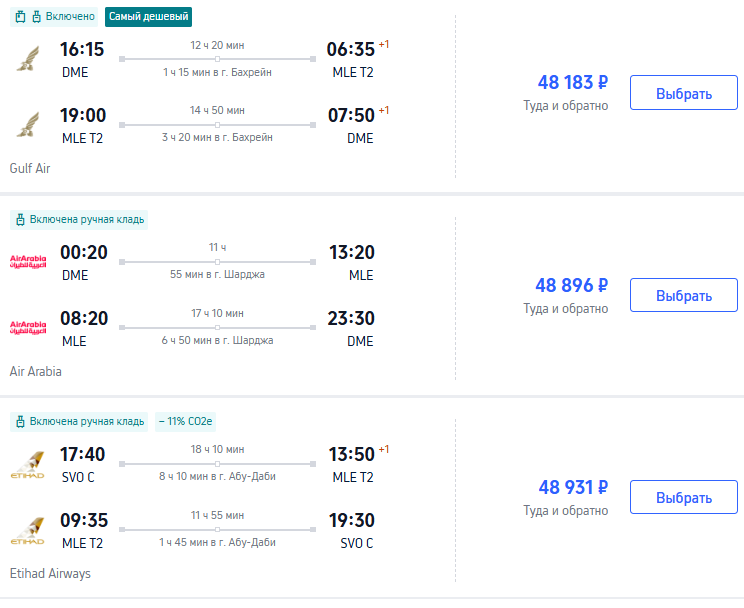This screenshot has height=608, width=744.
Task: Open the Bahrain layover details, 1 ч 15 мин
Action: [x=217, y=72]
